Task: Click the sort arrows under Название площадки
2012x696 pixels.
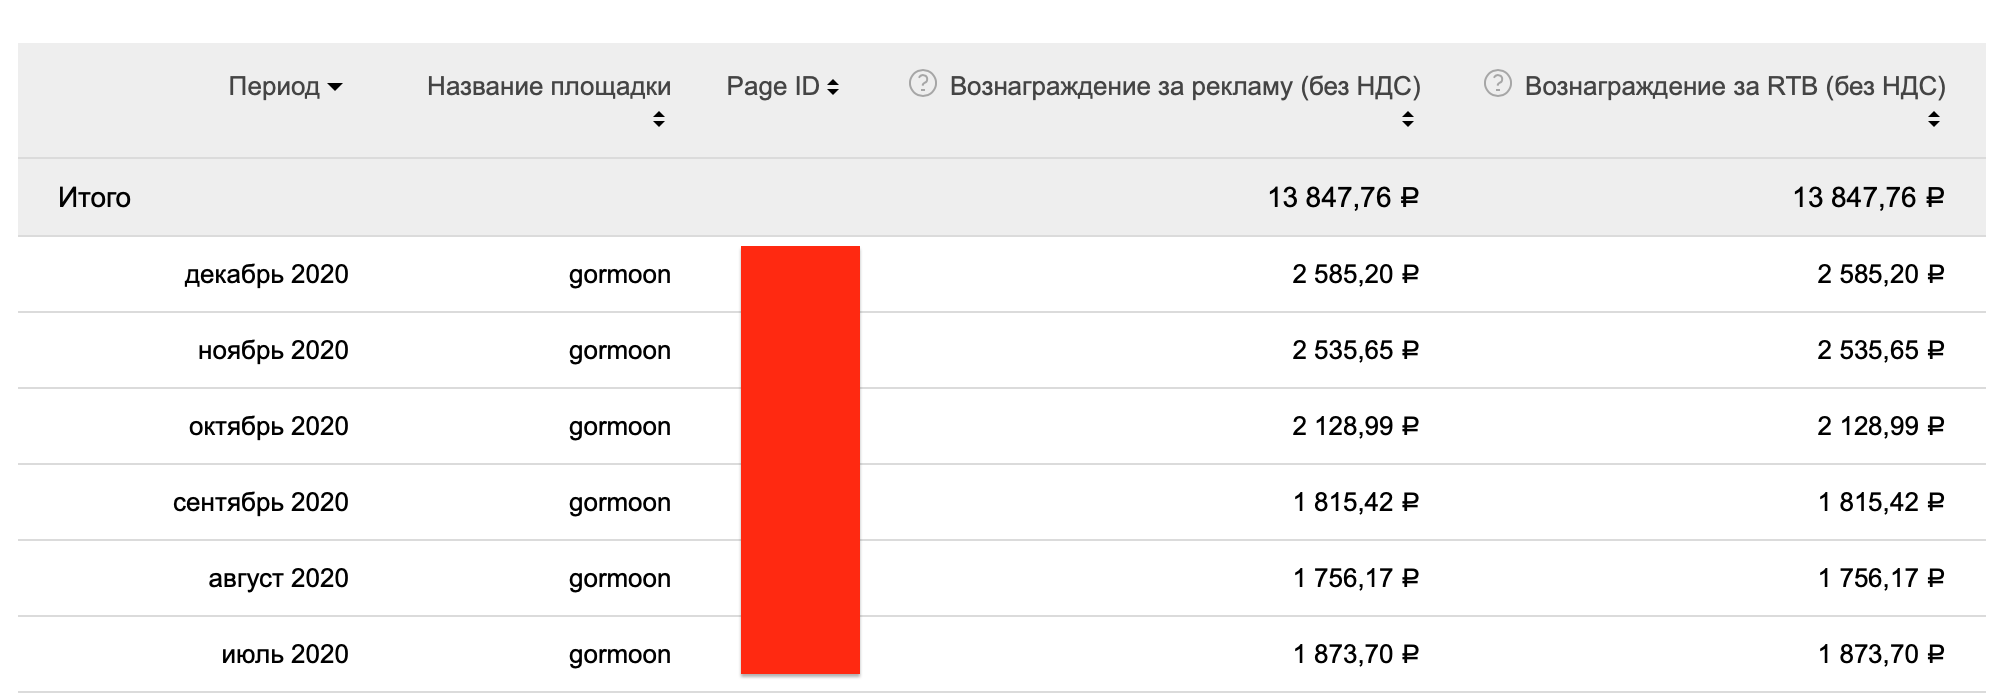Action: pos(658,120)
